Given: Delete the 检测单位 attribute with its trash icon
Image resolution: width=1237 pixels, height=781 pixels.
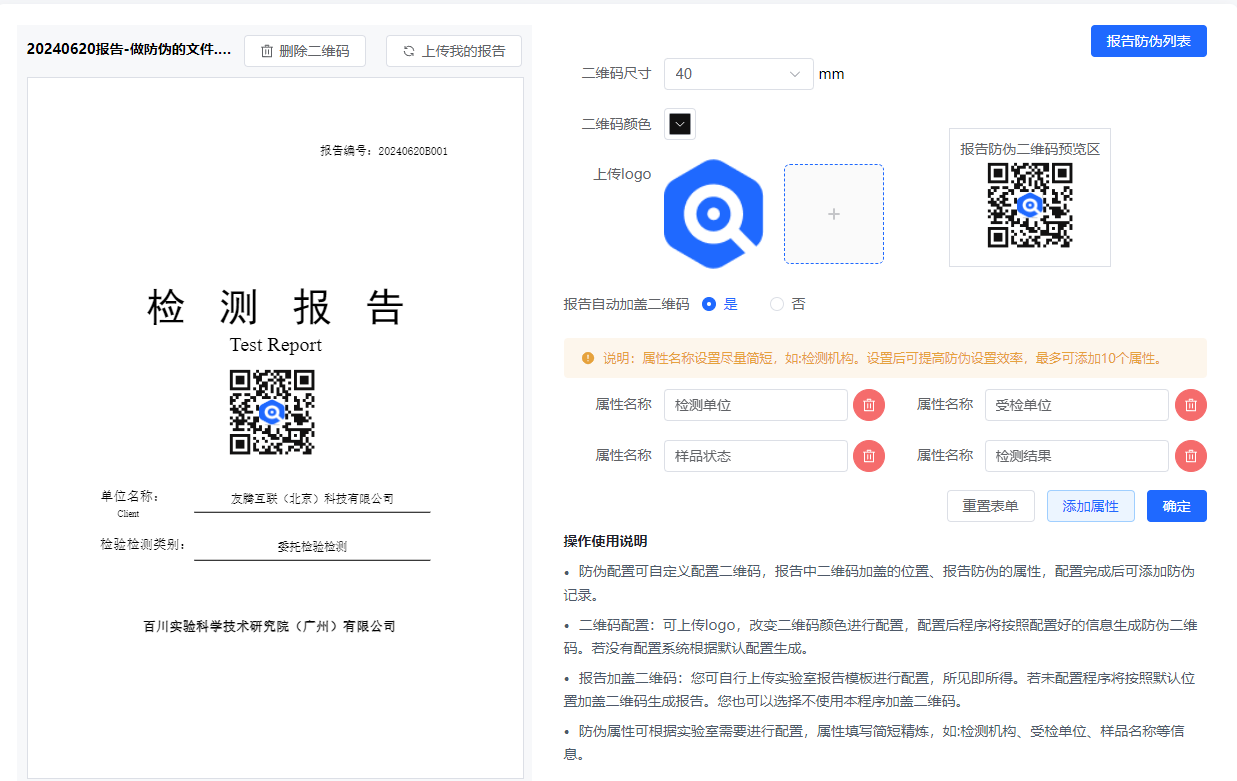Looking at the screenshot, I should coord(869,405).
